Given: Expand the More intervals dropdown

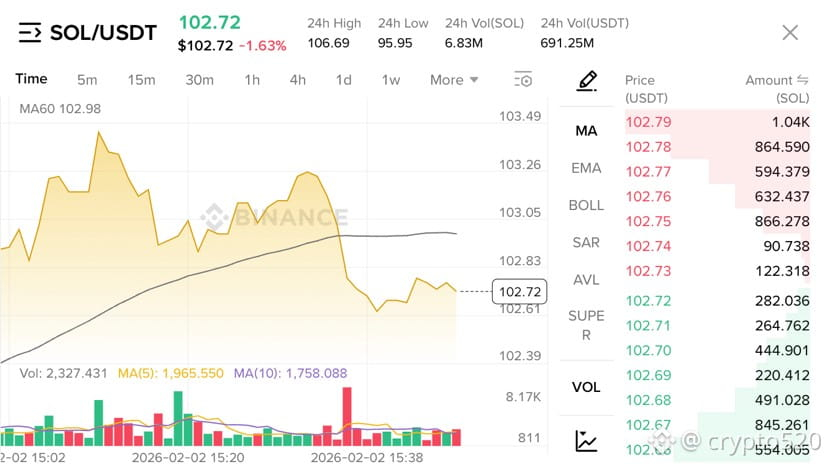Looking at the screenshot, I should [x=454, y=80].
